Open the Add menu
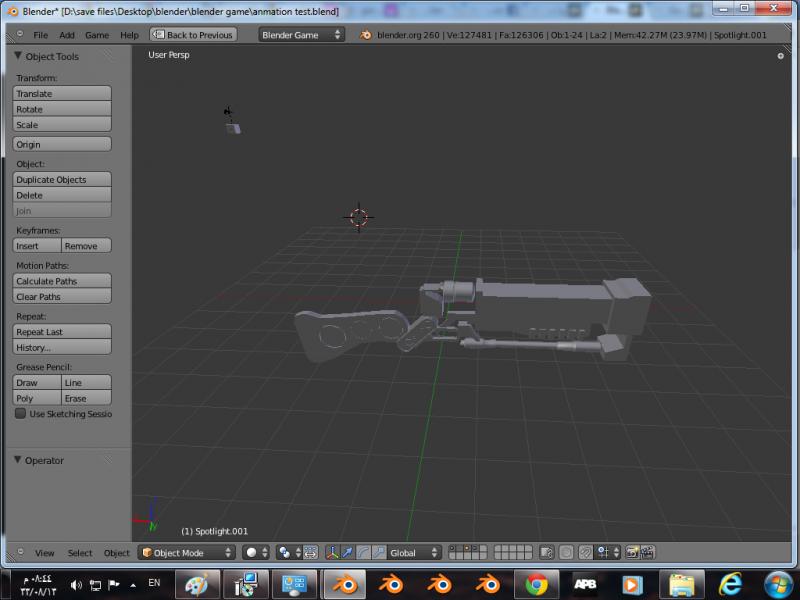The height and width of the screenshot is (600, 800). (67, 35)
